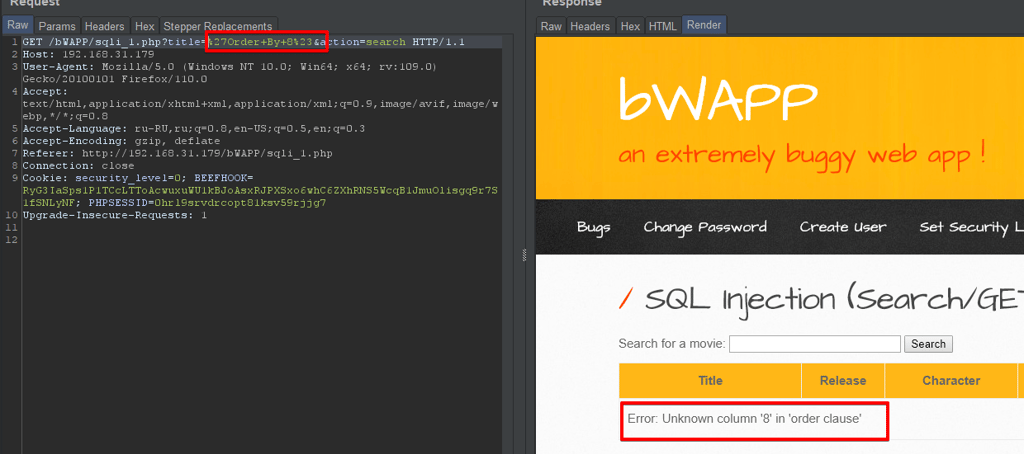The height and width of the screenshot is (454, 1024).
Task: Click the Upgrade-Insecure-Requests header line
Action: click(114, 215)
